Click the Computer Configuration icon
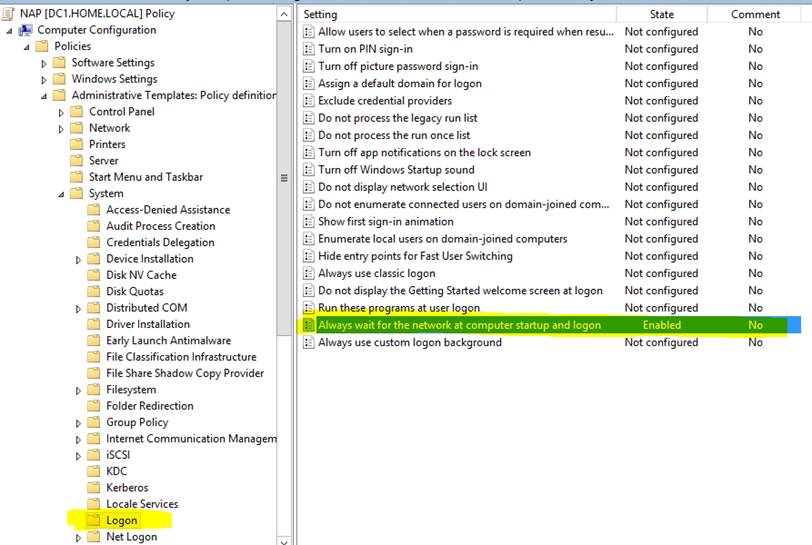Image resolution: width=812 pixels, height=545 pixels. (x=25, y=31)
